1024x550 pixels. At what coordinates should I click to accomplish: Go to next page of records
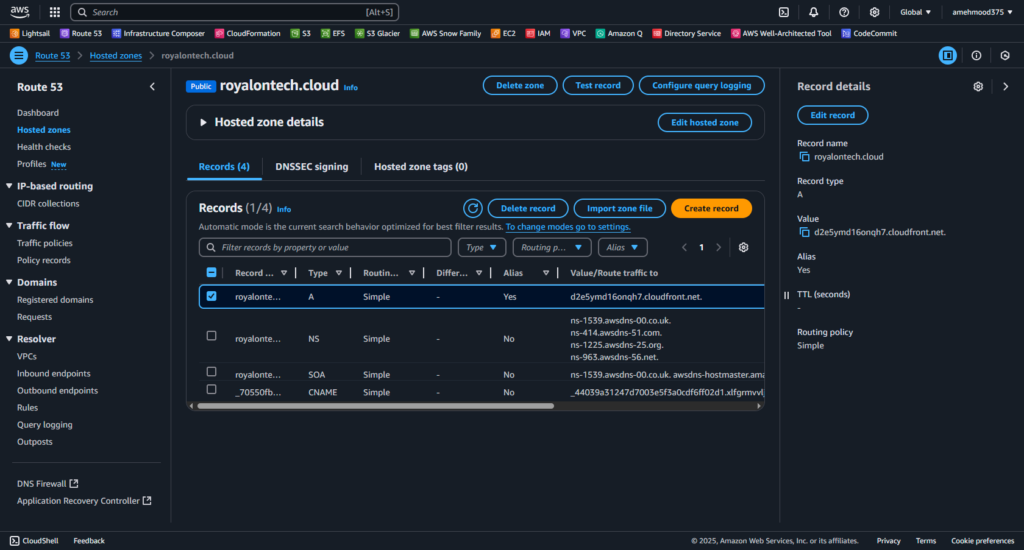pyautogui.click(x=718, y=248)
